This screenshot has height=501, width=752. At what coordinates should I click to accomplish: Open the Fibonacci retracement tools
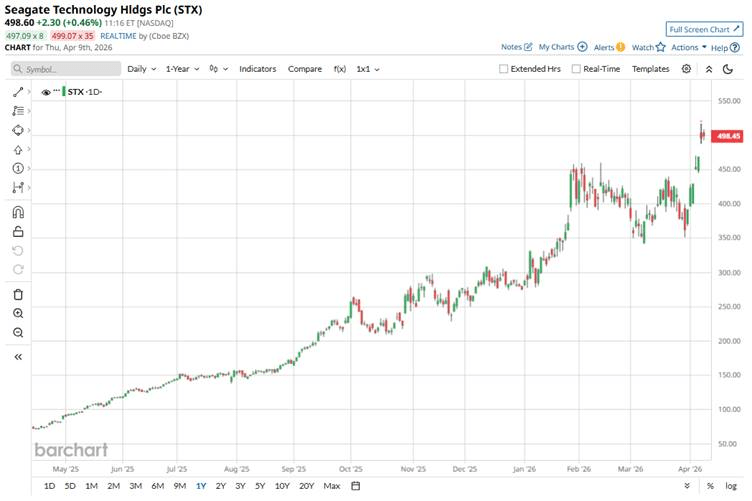click(x=18, y=111)
